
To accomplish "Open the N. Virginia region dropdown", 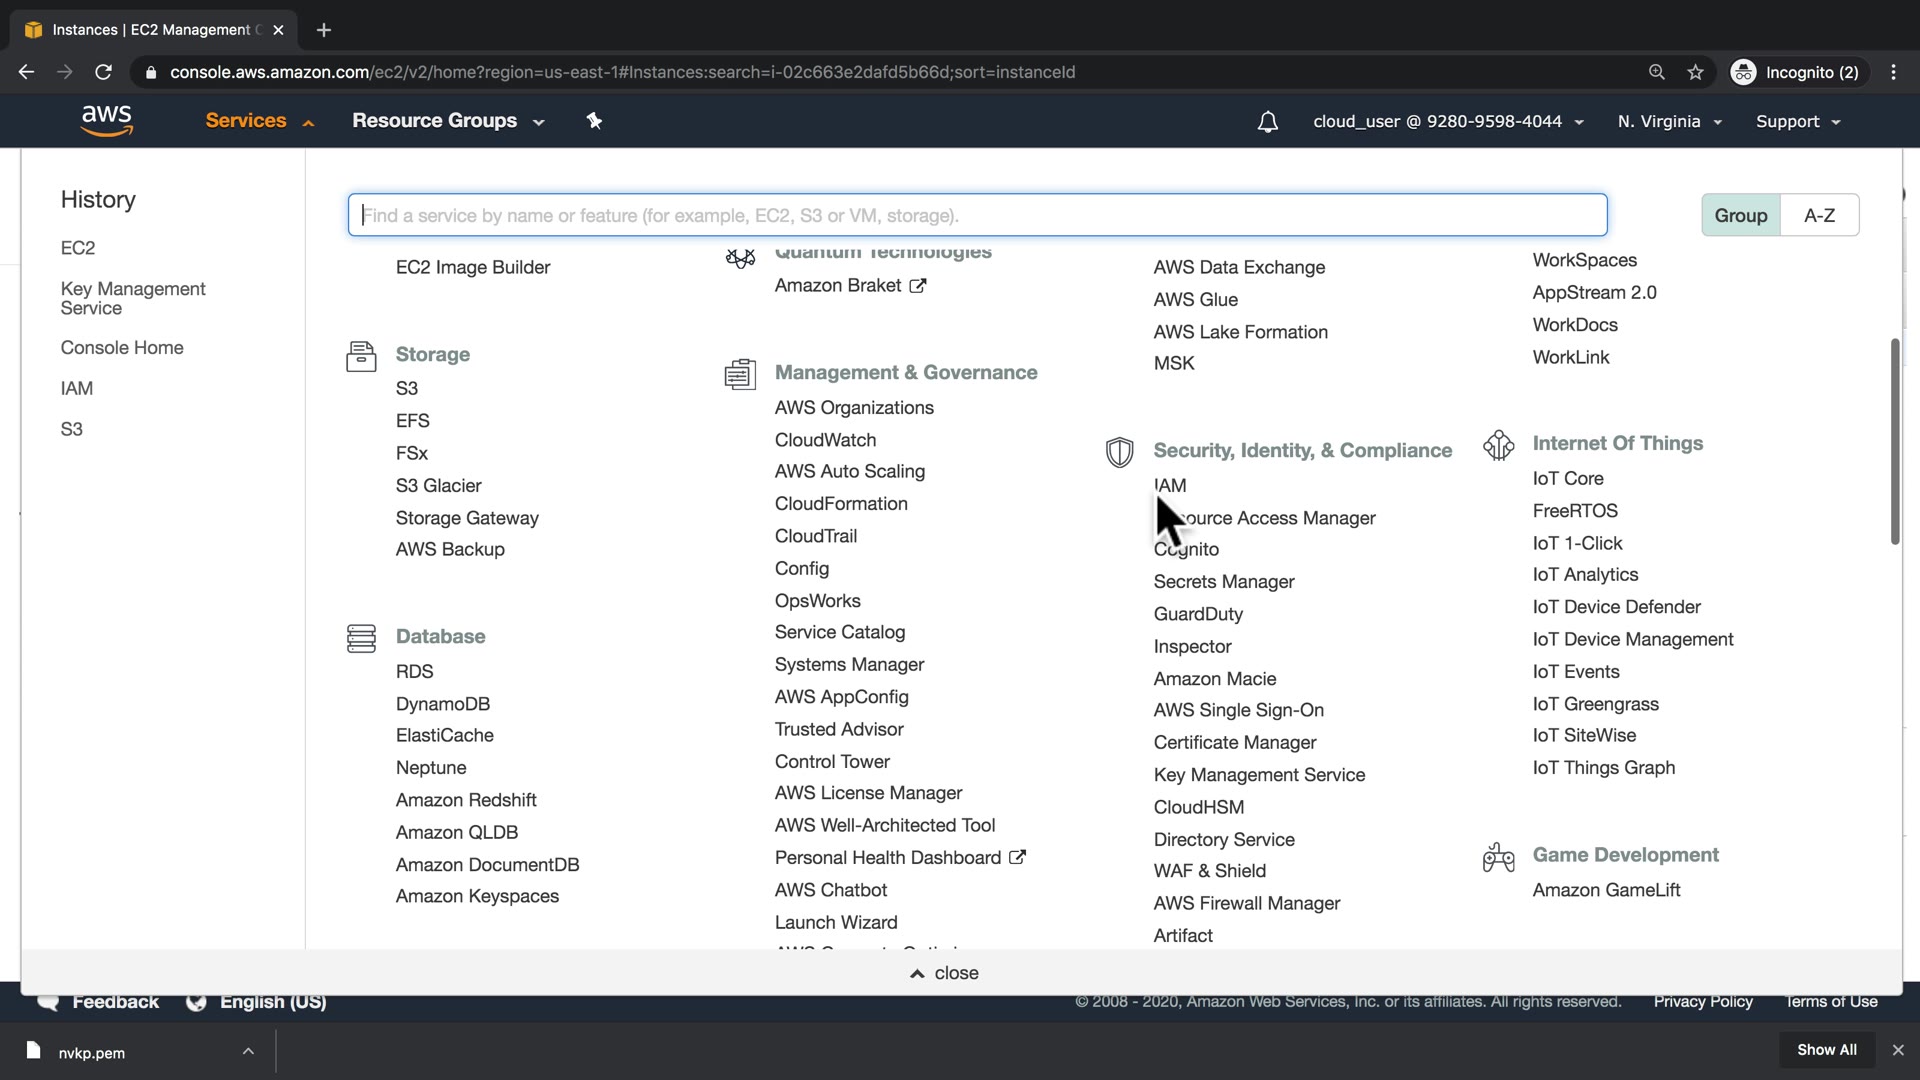I will click(1669, 122).
